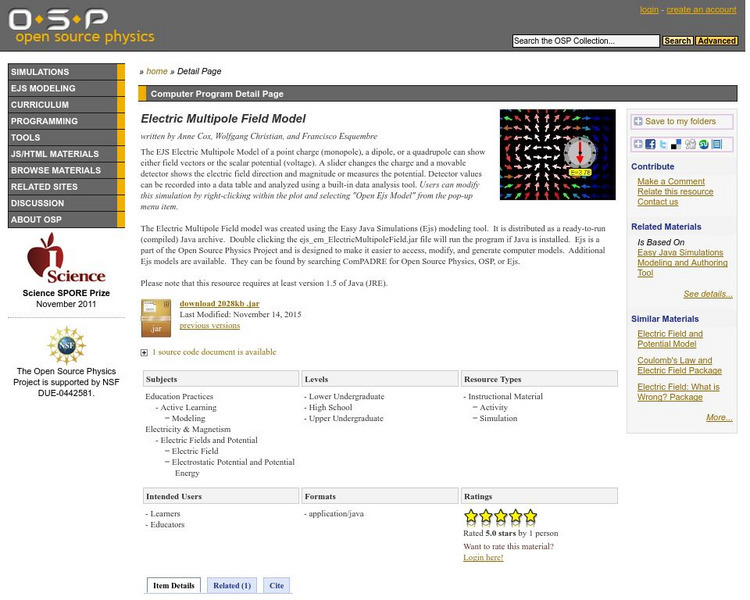Image resolution: width=750 pixels, height=600 pixels.
Task: Click the NSF logo
Action: (x=66, y=344)
